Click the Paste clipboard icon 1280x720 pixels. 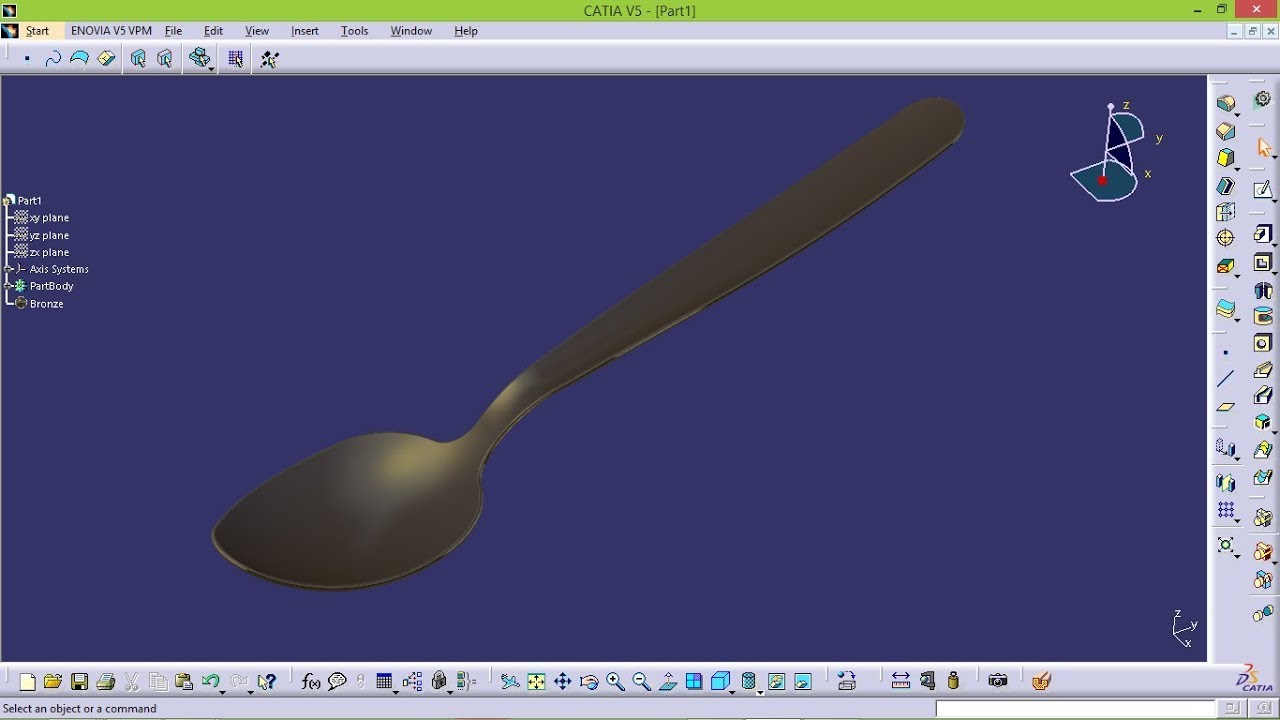(184, 682)
